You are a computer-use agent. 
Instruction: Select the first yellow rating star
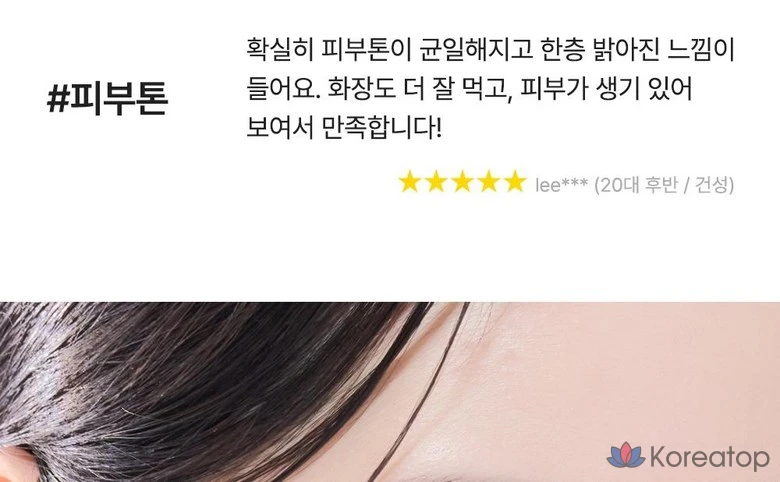point(410,182)
